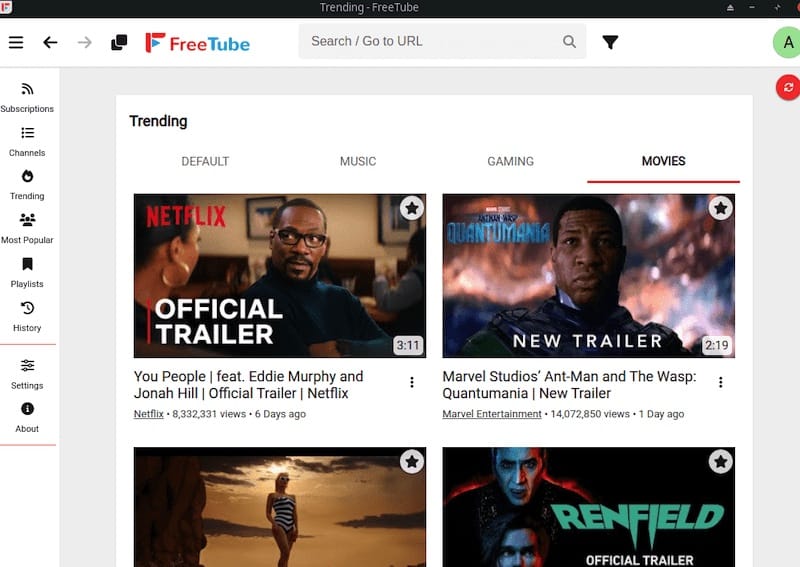Switch to the MUSIC trending tab
The height and width of the screenshot is (567, 800).
(x=358, y=162)
